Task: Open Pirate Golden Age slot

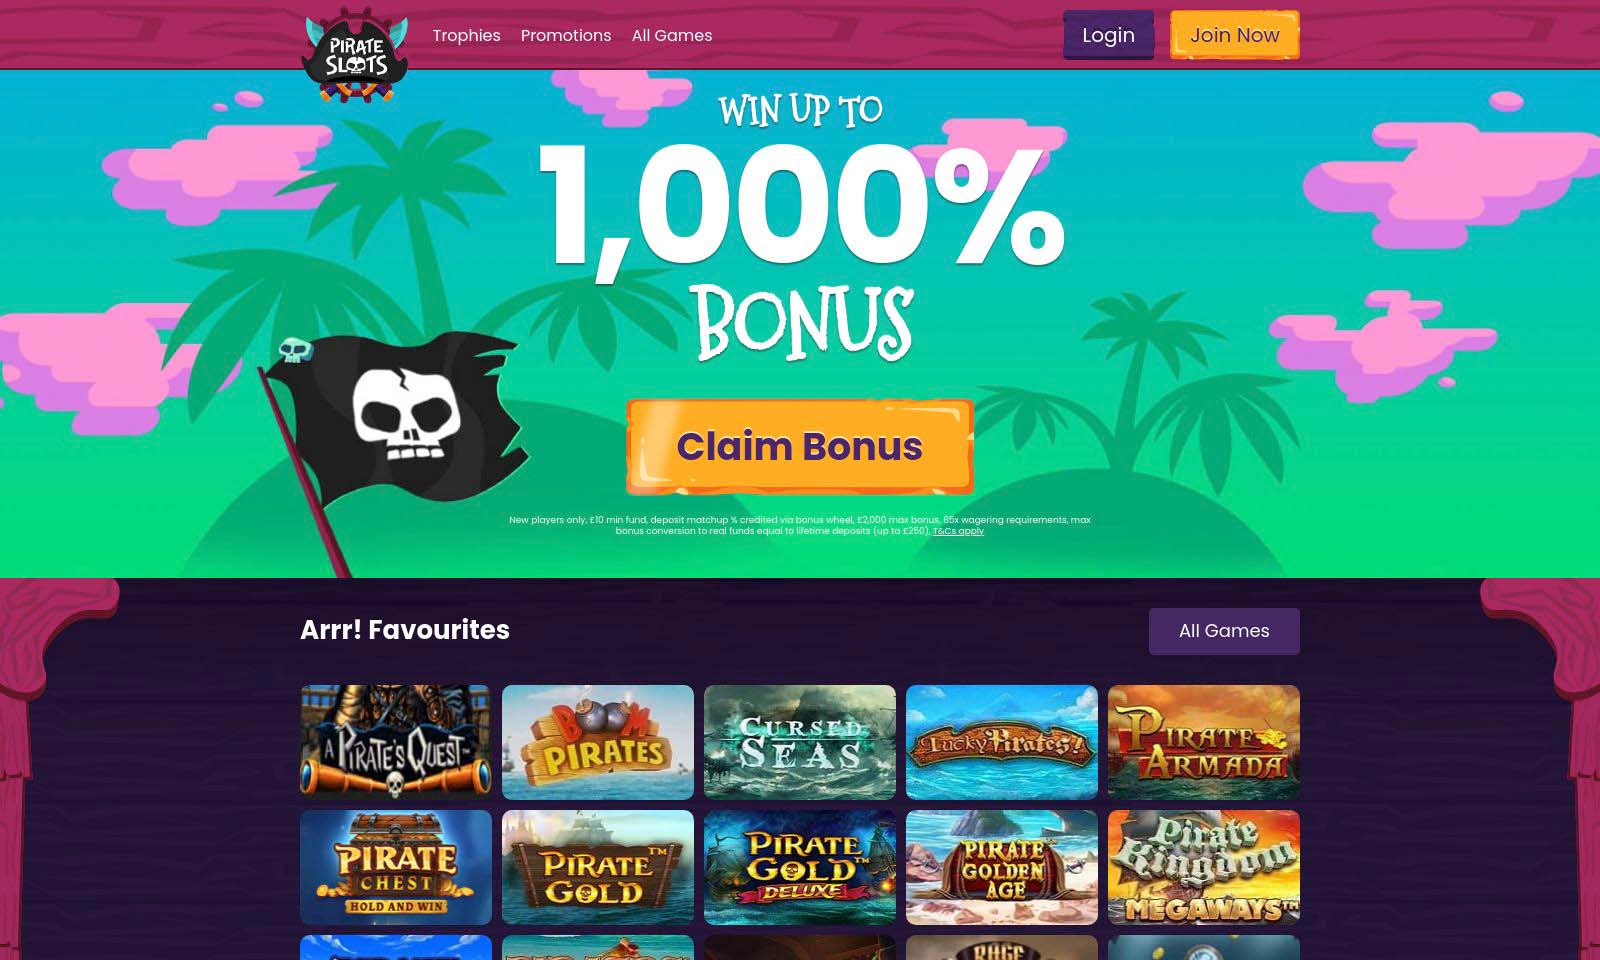Action: pyautogui.click(x=1002, y=867)
